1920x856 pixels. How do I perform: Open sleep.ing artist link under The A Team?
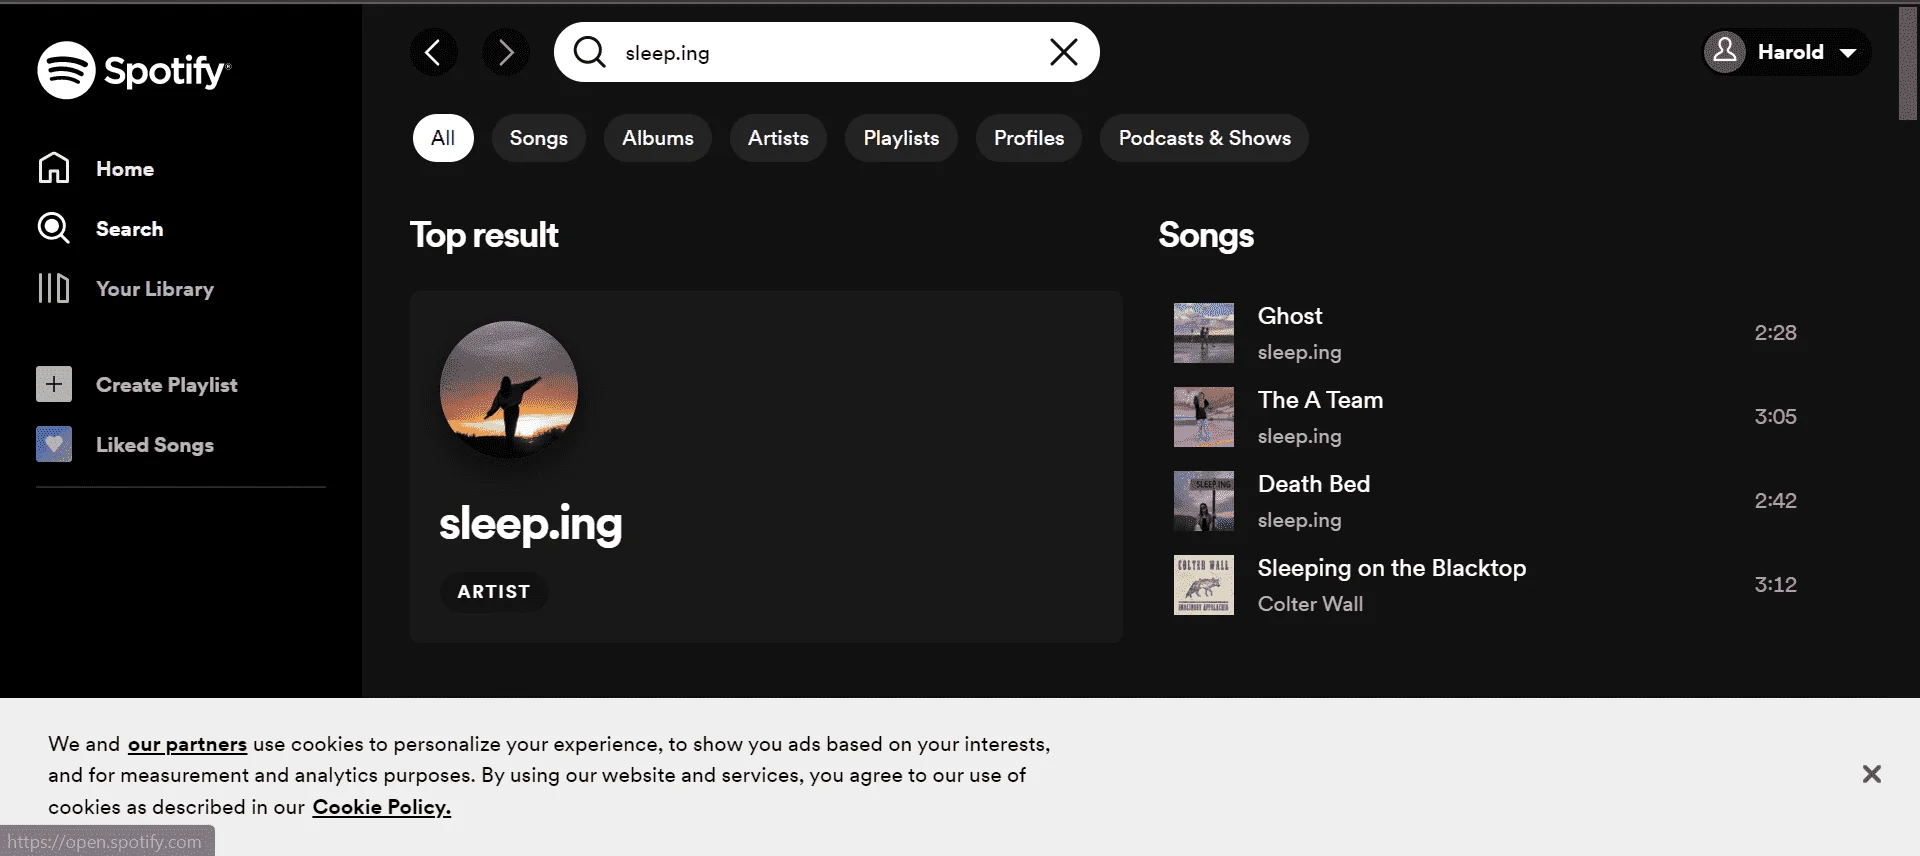point(1300,436)
